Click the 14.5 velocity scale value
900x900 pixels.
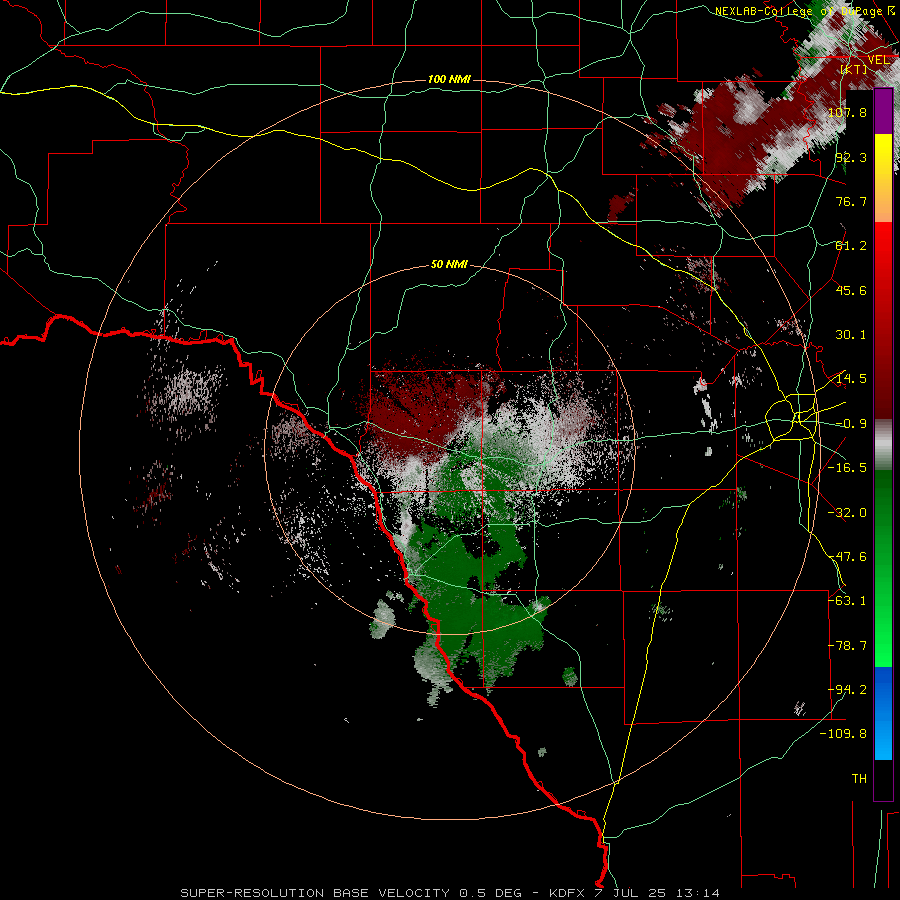[x=851, y=379]
